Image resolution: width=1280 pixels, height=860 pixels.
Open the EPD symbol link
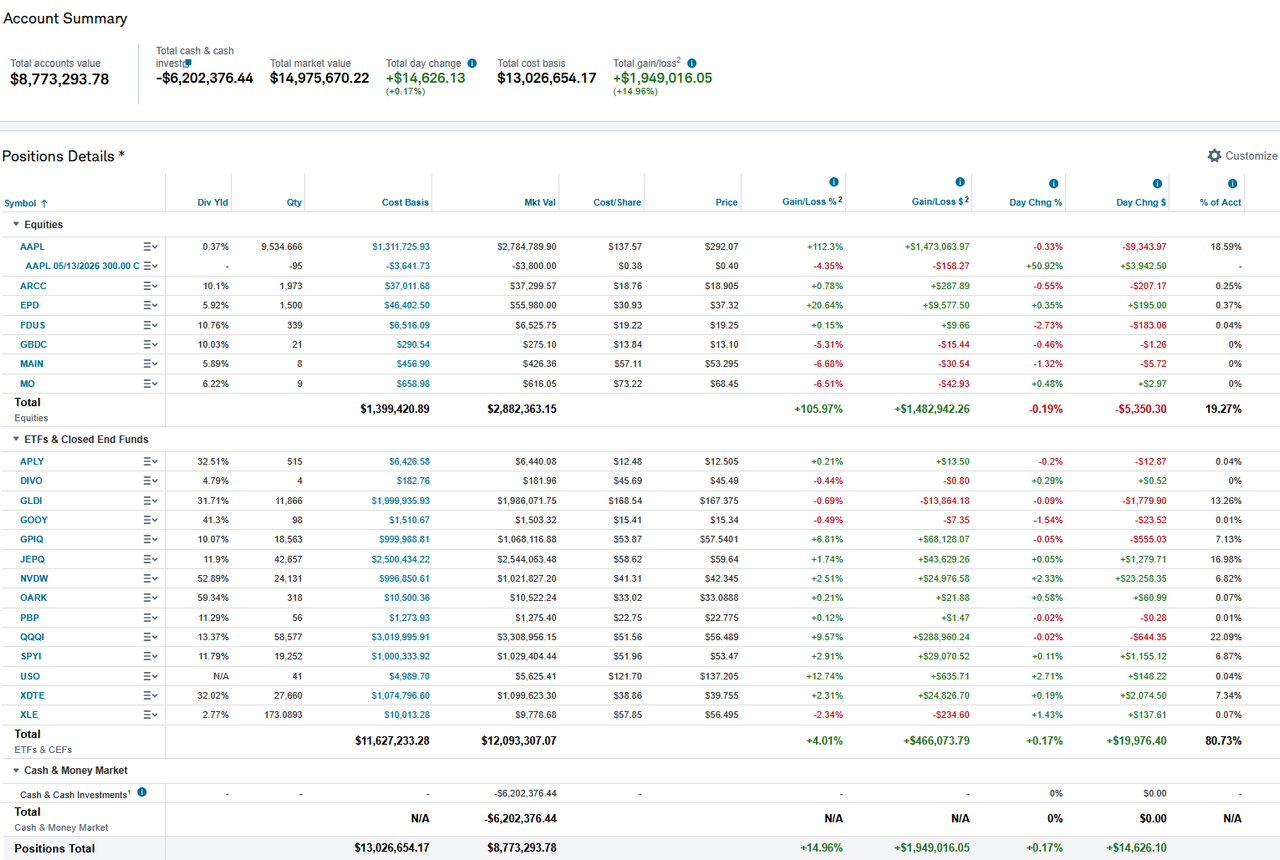(30, 305)
